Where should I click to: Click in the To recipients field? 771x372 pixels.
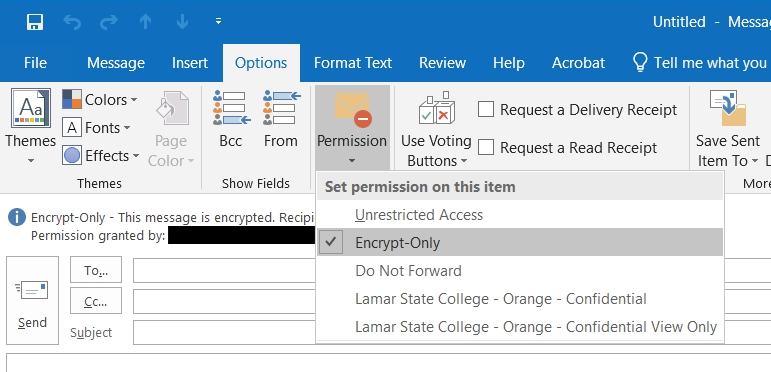coord(224,270)
